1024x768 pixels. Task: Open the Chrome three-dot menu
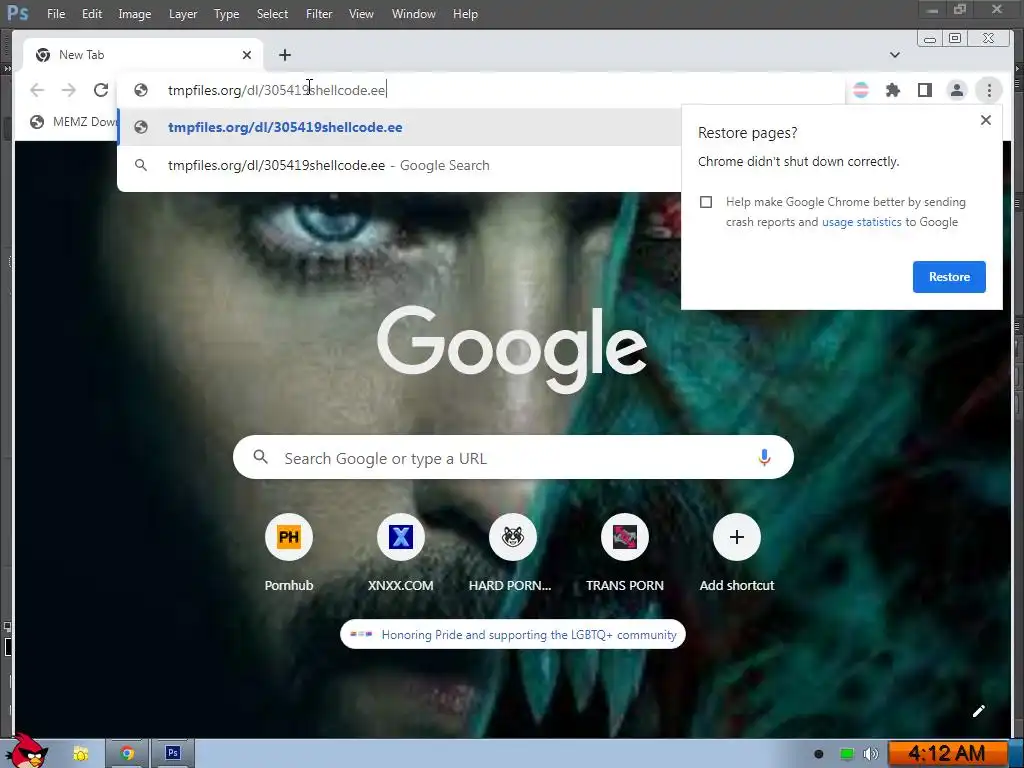(989, 90)
